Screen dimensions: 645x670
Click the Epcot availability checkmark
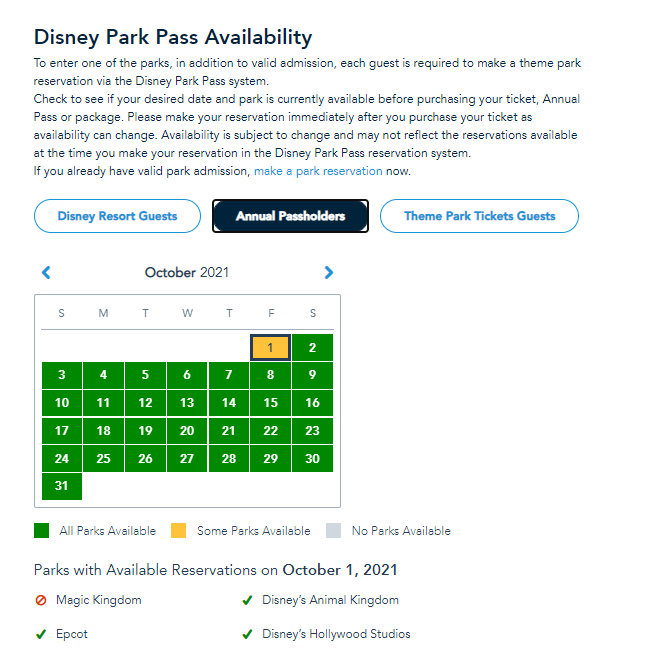tap(41, 634)
